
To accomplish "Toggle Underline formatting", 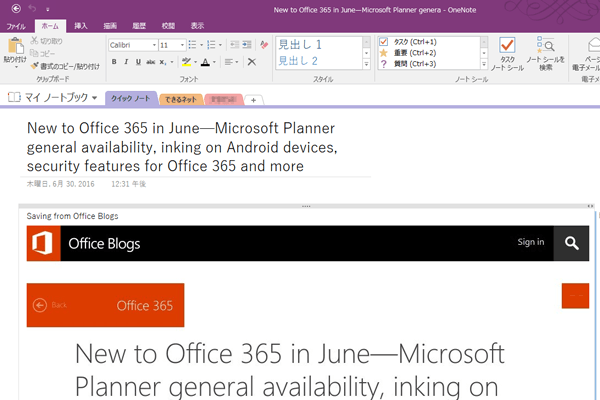I will (138, 62).
